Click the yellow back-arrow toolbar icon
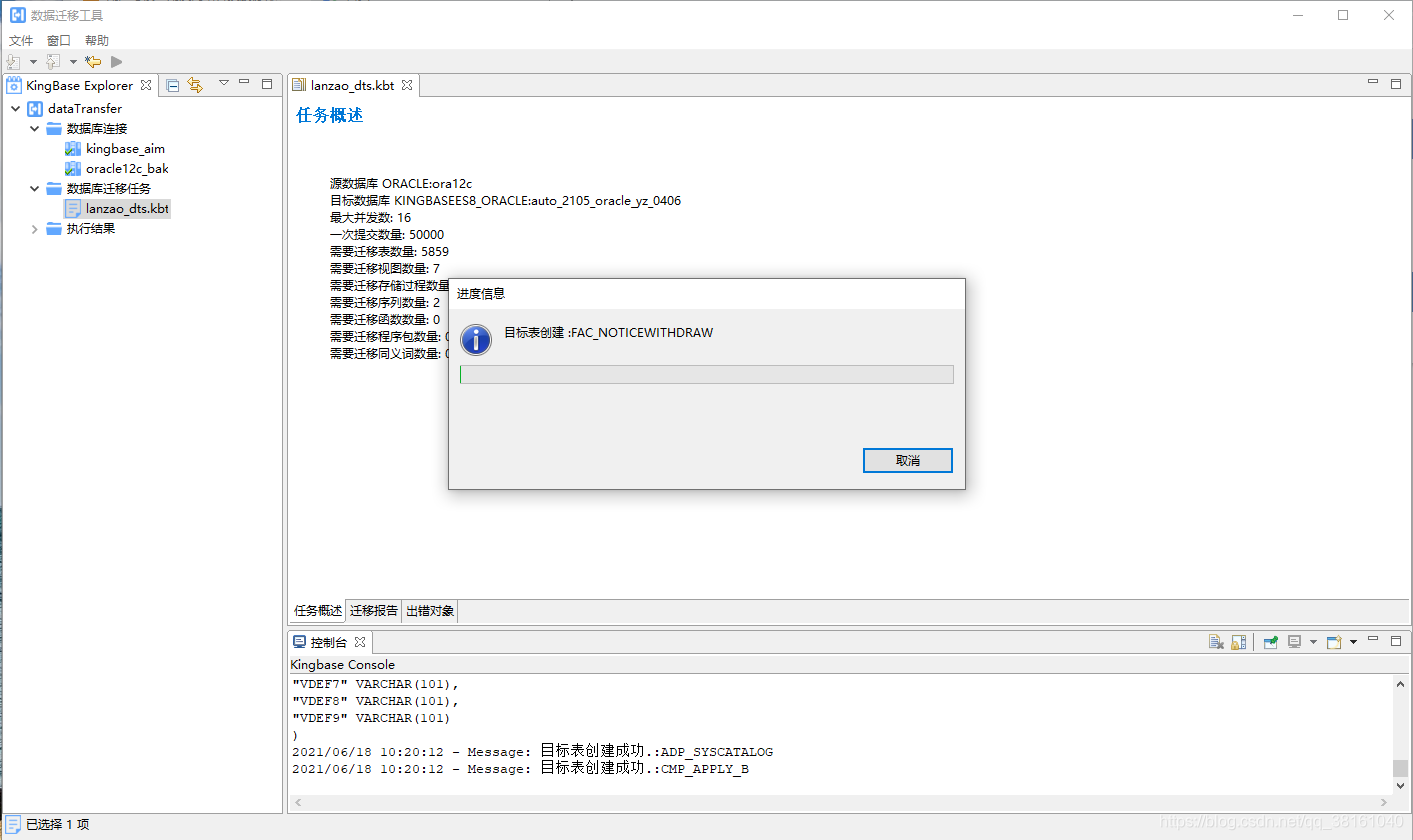The height and width of the screenshot is (840, 1413). pos(93,62)
